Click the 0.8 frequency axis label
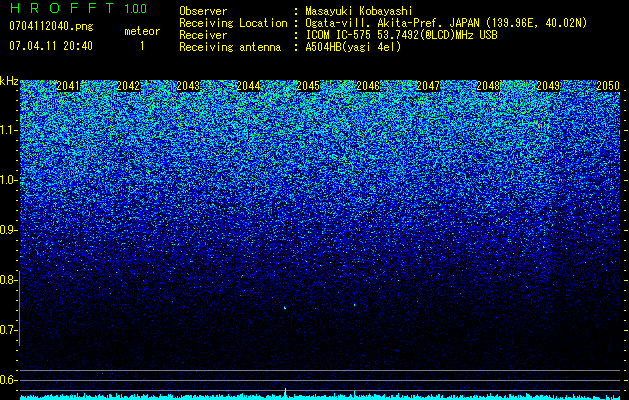The height and width of the screenshot is (400, 629). pyautogui.click(x=8, y=280)
